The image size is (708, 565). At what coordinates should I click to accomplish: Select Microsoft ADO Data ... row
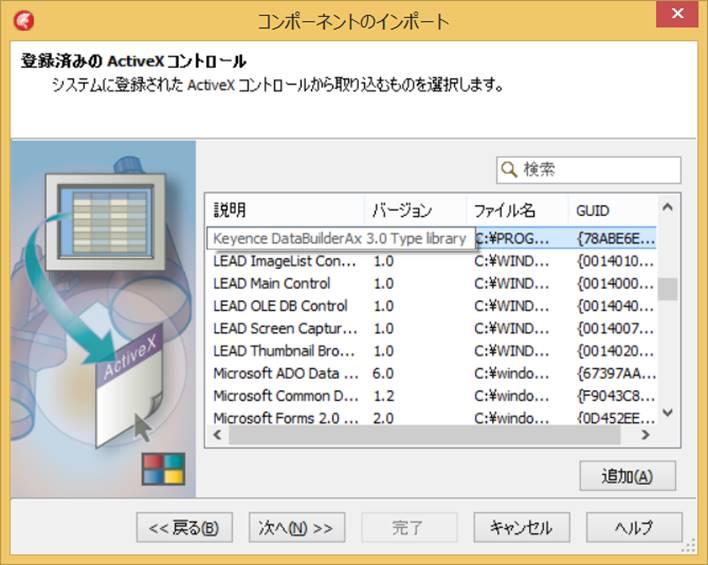(x=431, y=374)
